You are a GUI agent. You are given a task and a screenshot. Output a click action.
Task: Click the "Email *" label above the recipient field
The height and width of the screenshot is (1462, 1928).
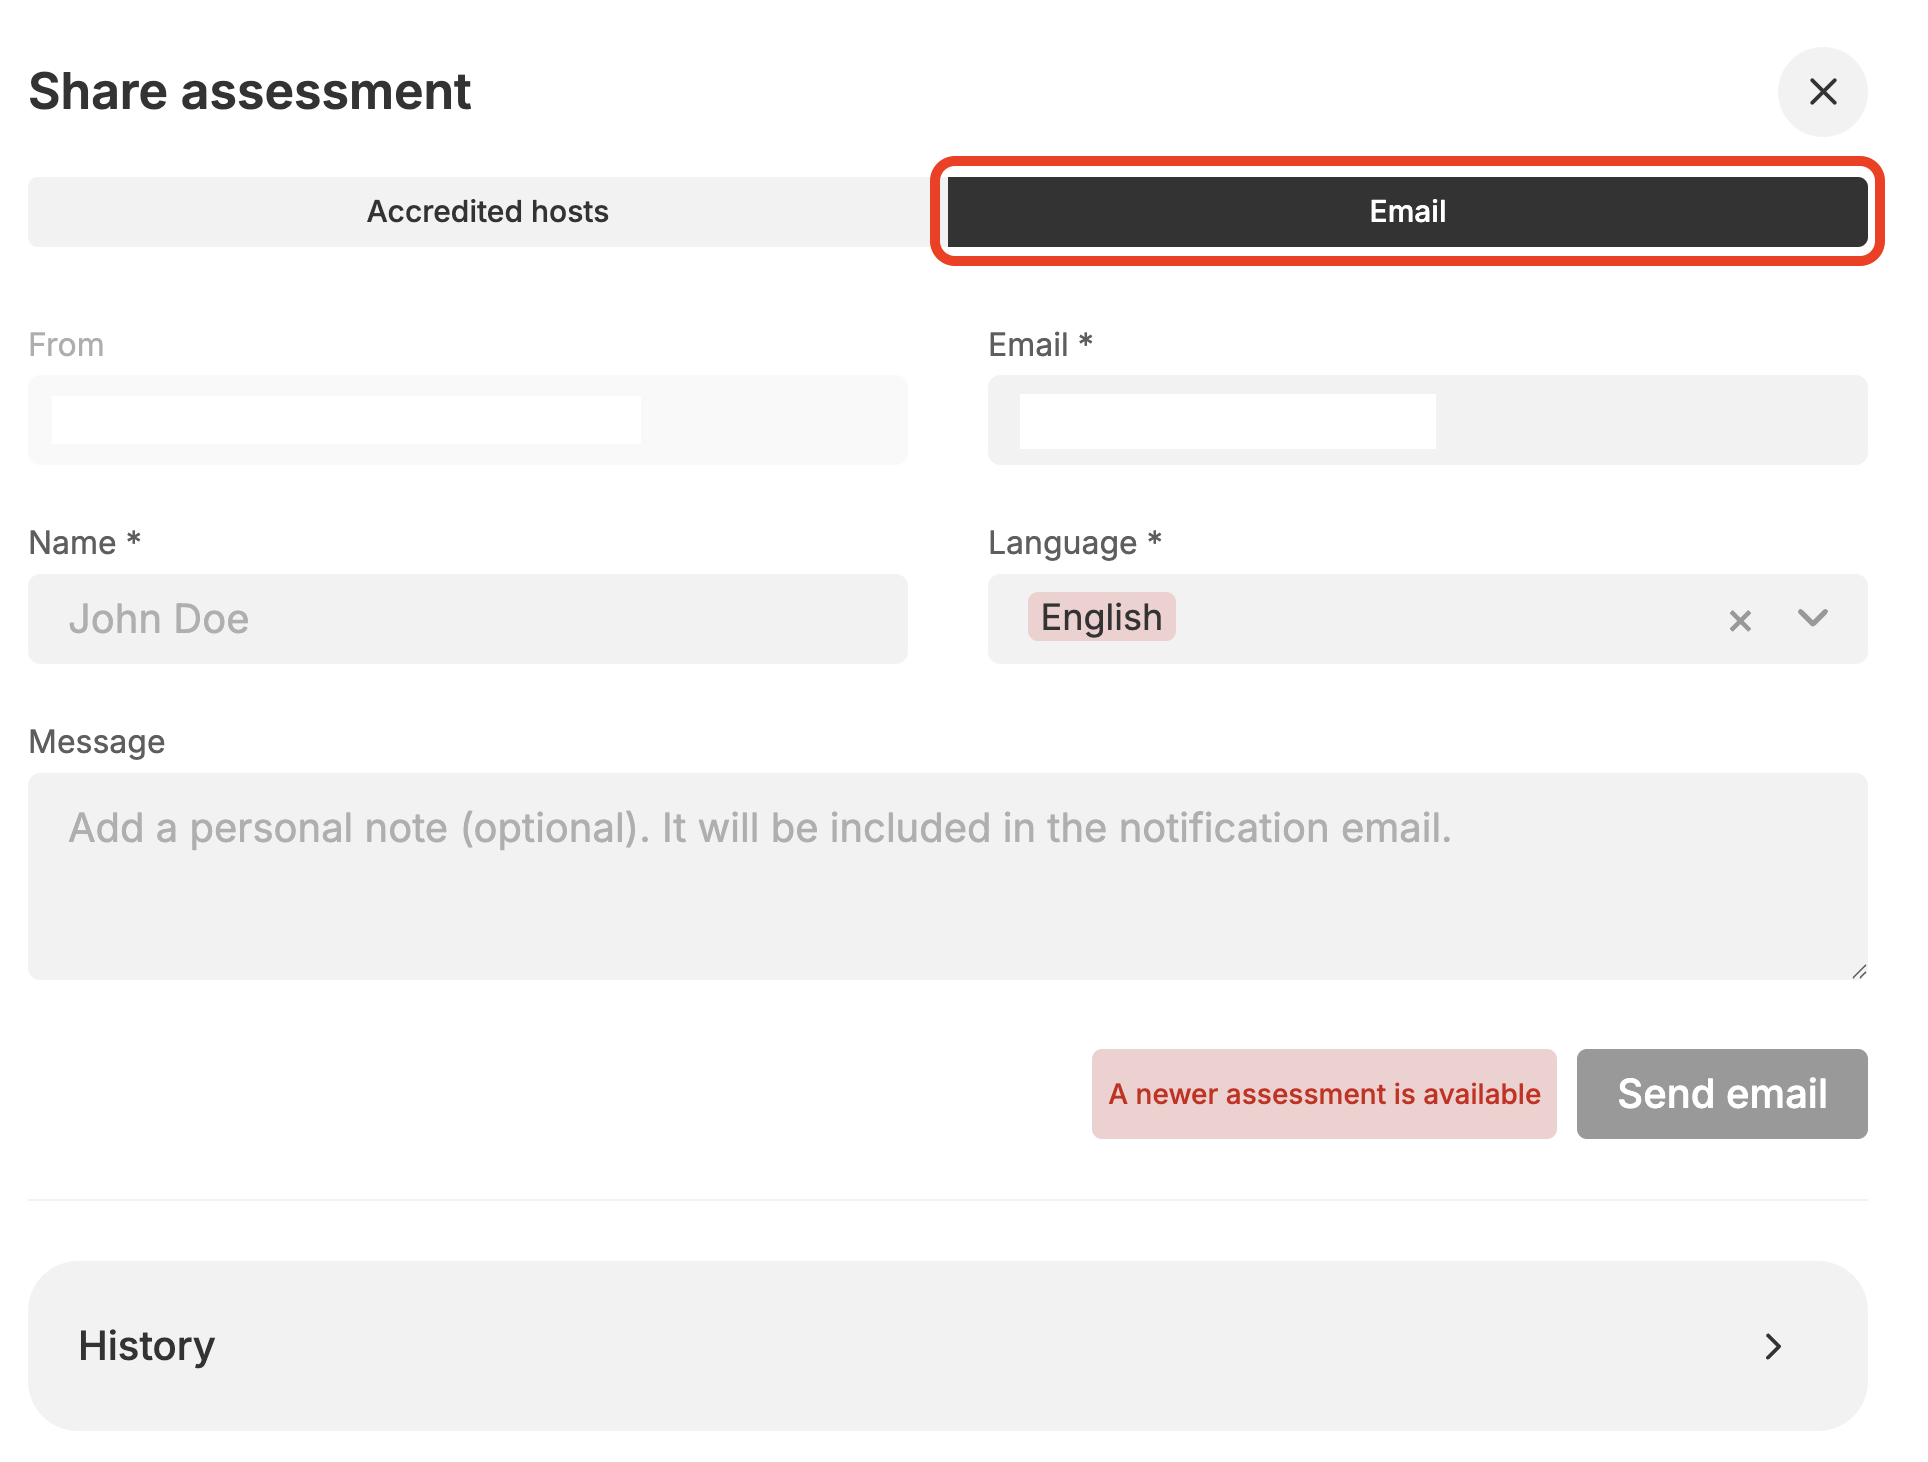point(1039,345)
